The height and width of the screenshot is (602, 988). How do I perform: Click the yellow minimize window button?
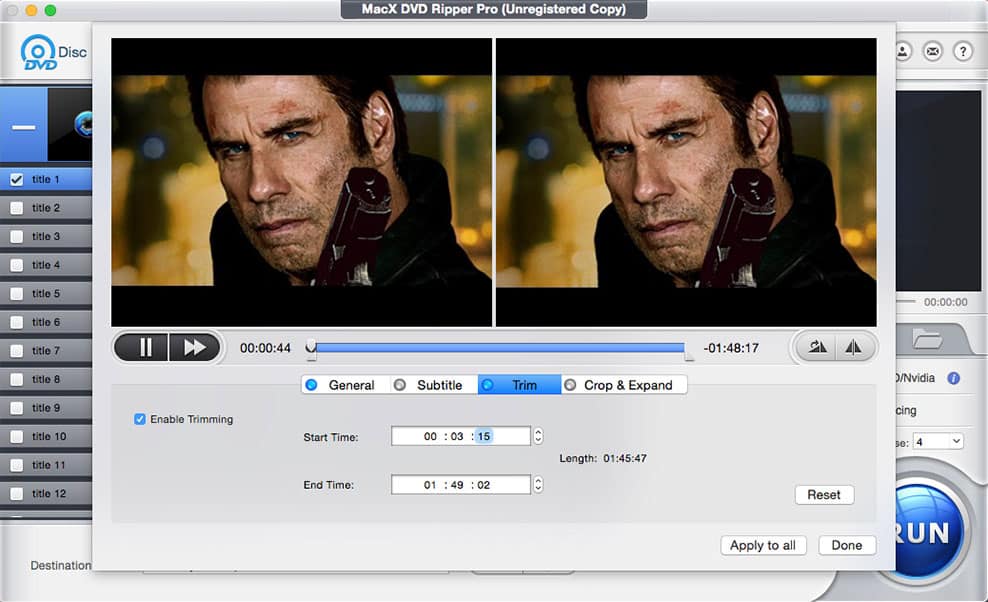[x=32, y=10]
